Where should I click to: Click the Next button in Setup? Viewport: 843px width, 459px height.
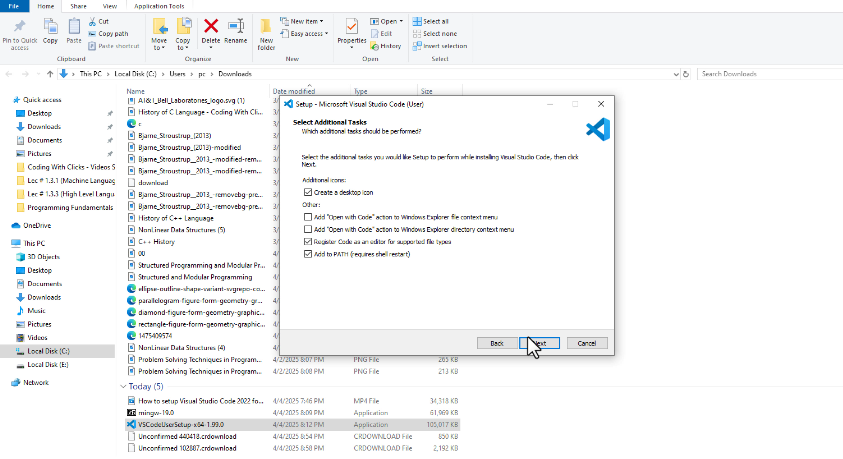[539, 343]
